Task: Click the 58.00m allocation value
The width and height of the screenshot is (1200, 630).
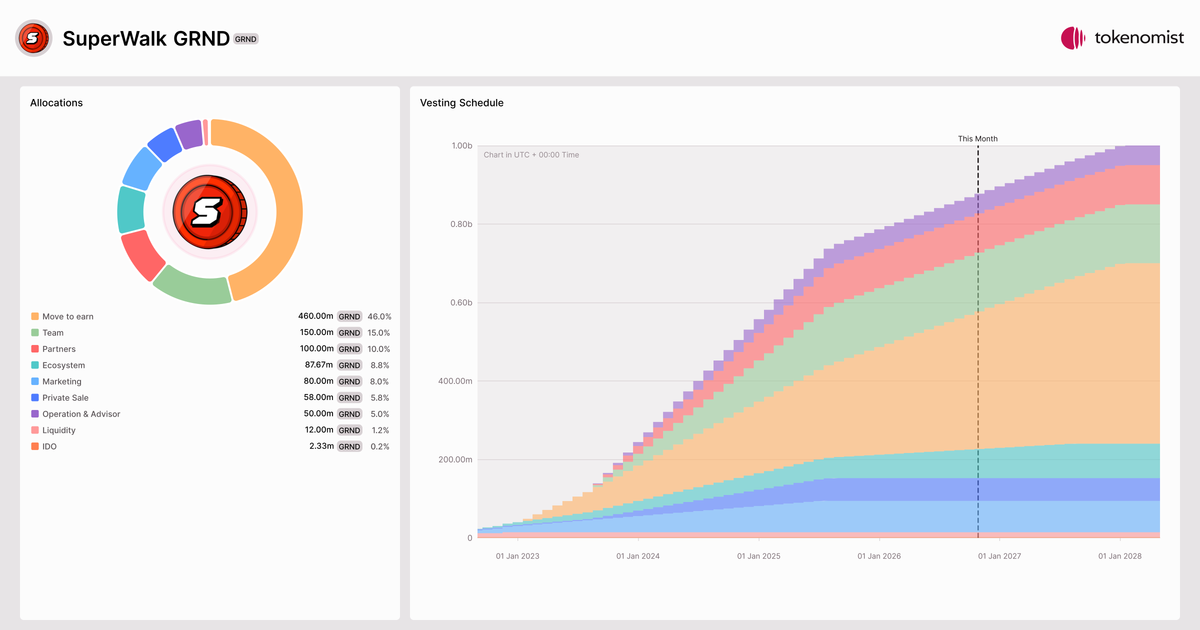Action: click(318, 397)
